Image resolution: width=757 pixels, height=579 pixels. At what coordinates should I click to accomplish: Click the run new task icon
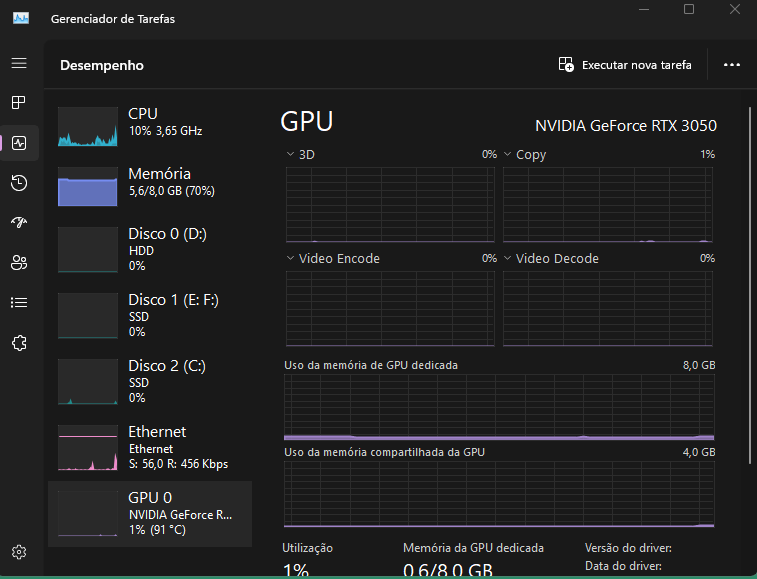tap(566, 64)
